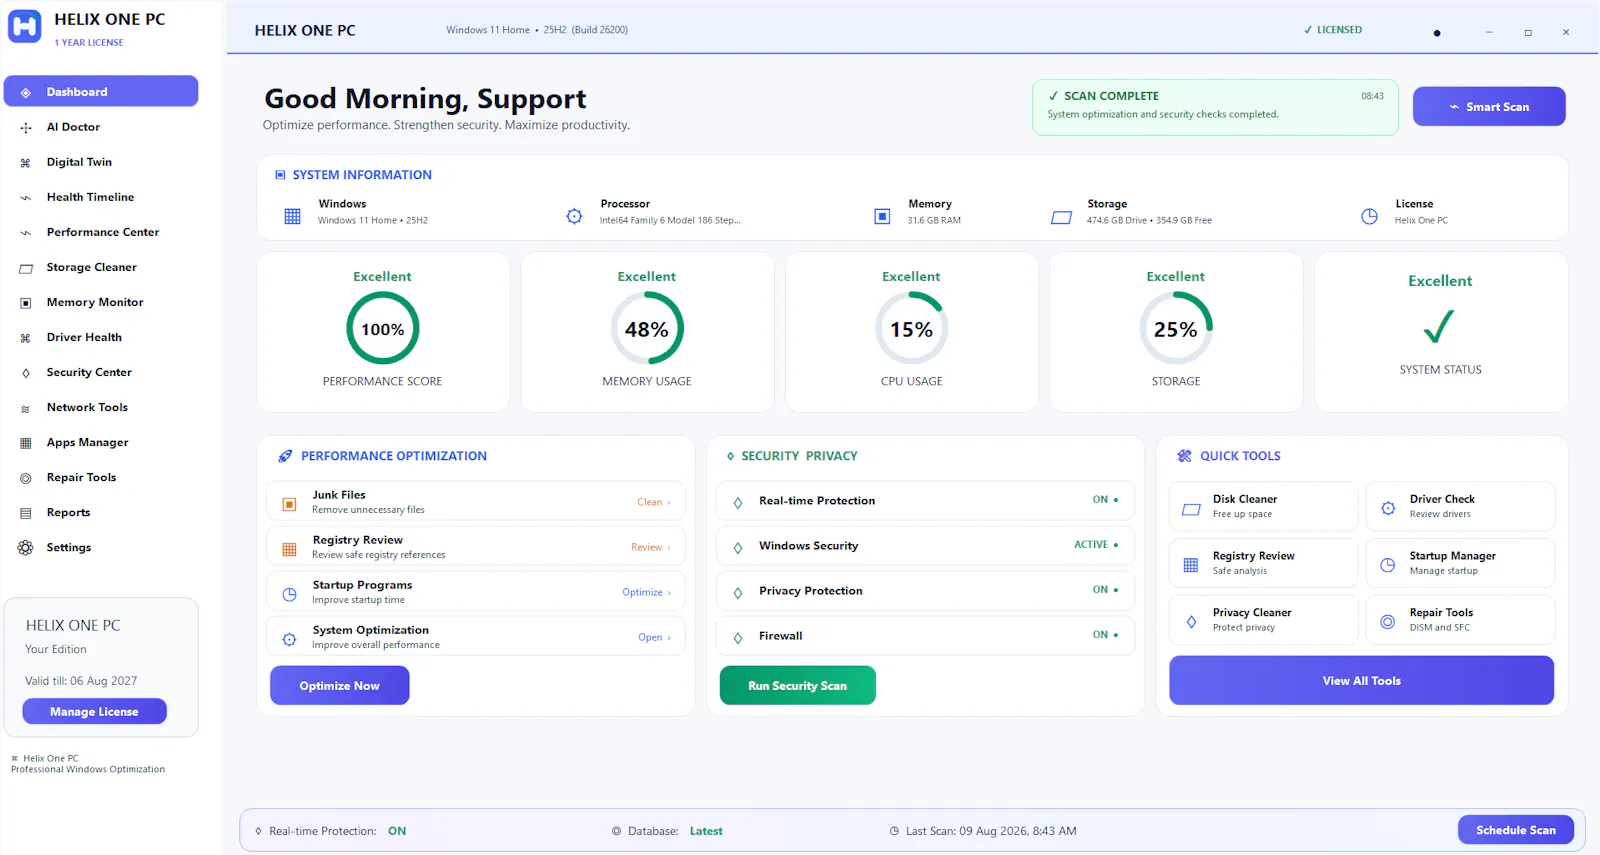
Task: Open Dashboard in the sidebar
Action: coord(101,91)
